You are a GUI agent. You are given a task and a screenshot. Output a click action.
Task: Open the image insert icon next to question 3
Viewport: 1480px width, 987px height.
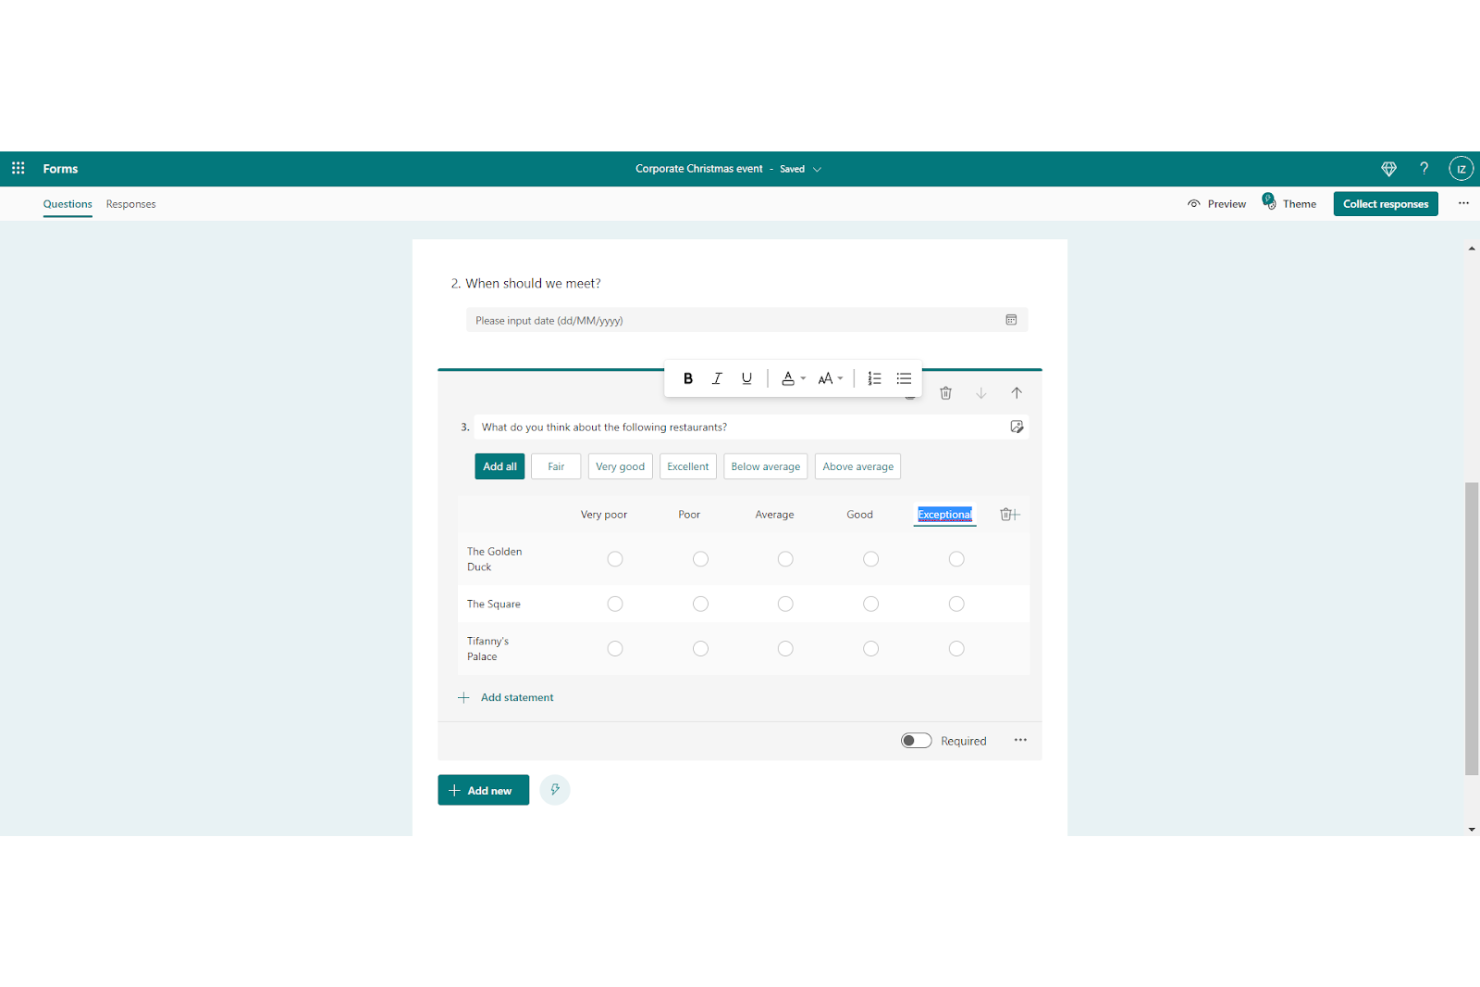tap(1017, 426)
